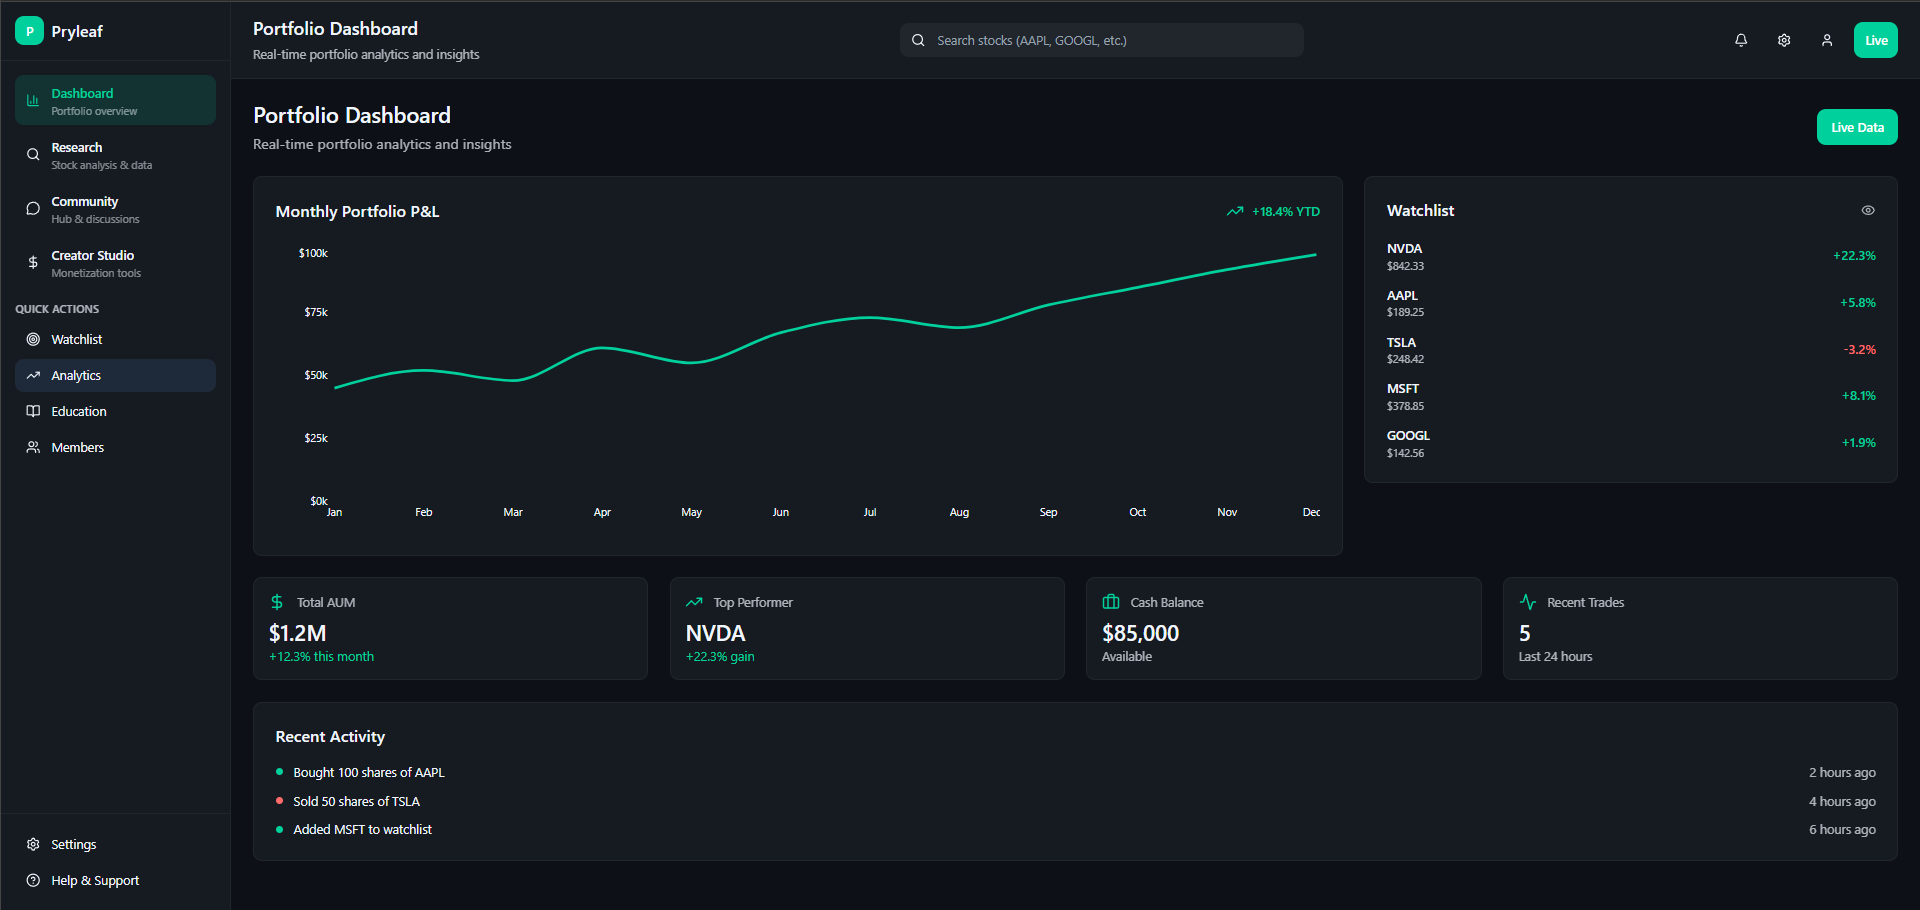This screenshot has height=910, width=1920.
Task: Open the Education book icon
Action: pyautogui.click(x=33, y=411)
